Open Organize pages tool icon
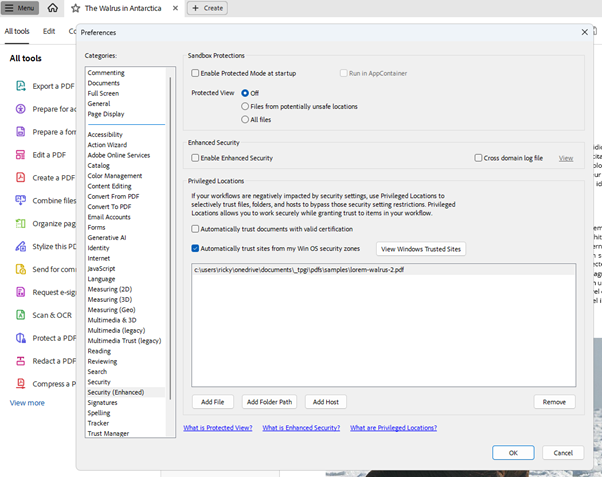The width and height of the screenshot is (602, 477). (x=21, y=224)
